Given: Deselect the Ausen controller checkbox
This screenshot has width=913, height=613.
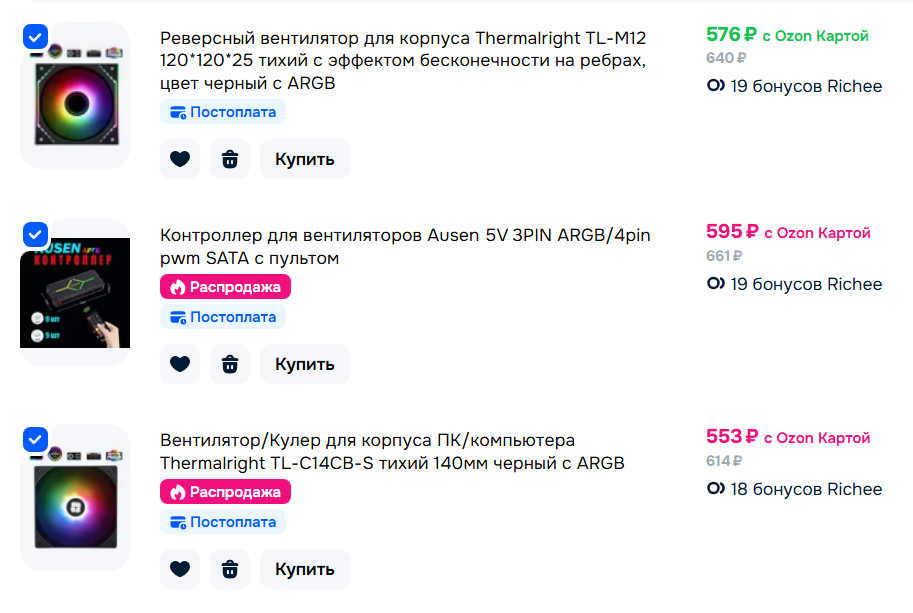Looking at the screenshot, I should (x=35, y=235).
